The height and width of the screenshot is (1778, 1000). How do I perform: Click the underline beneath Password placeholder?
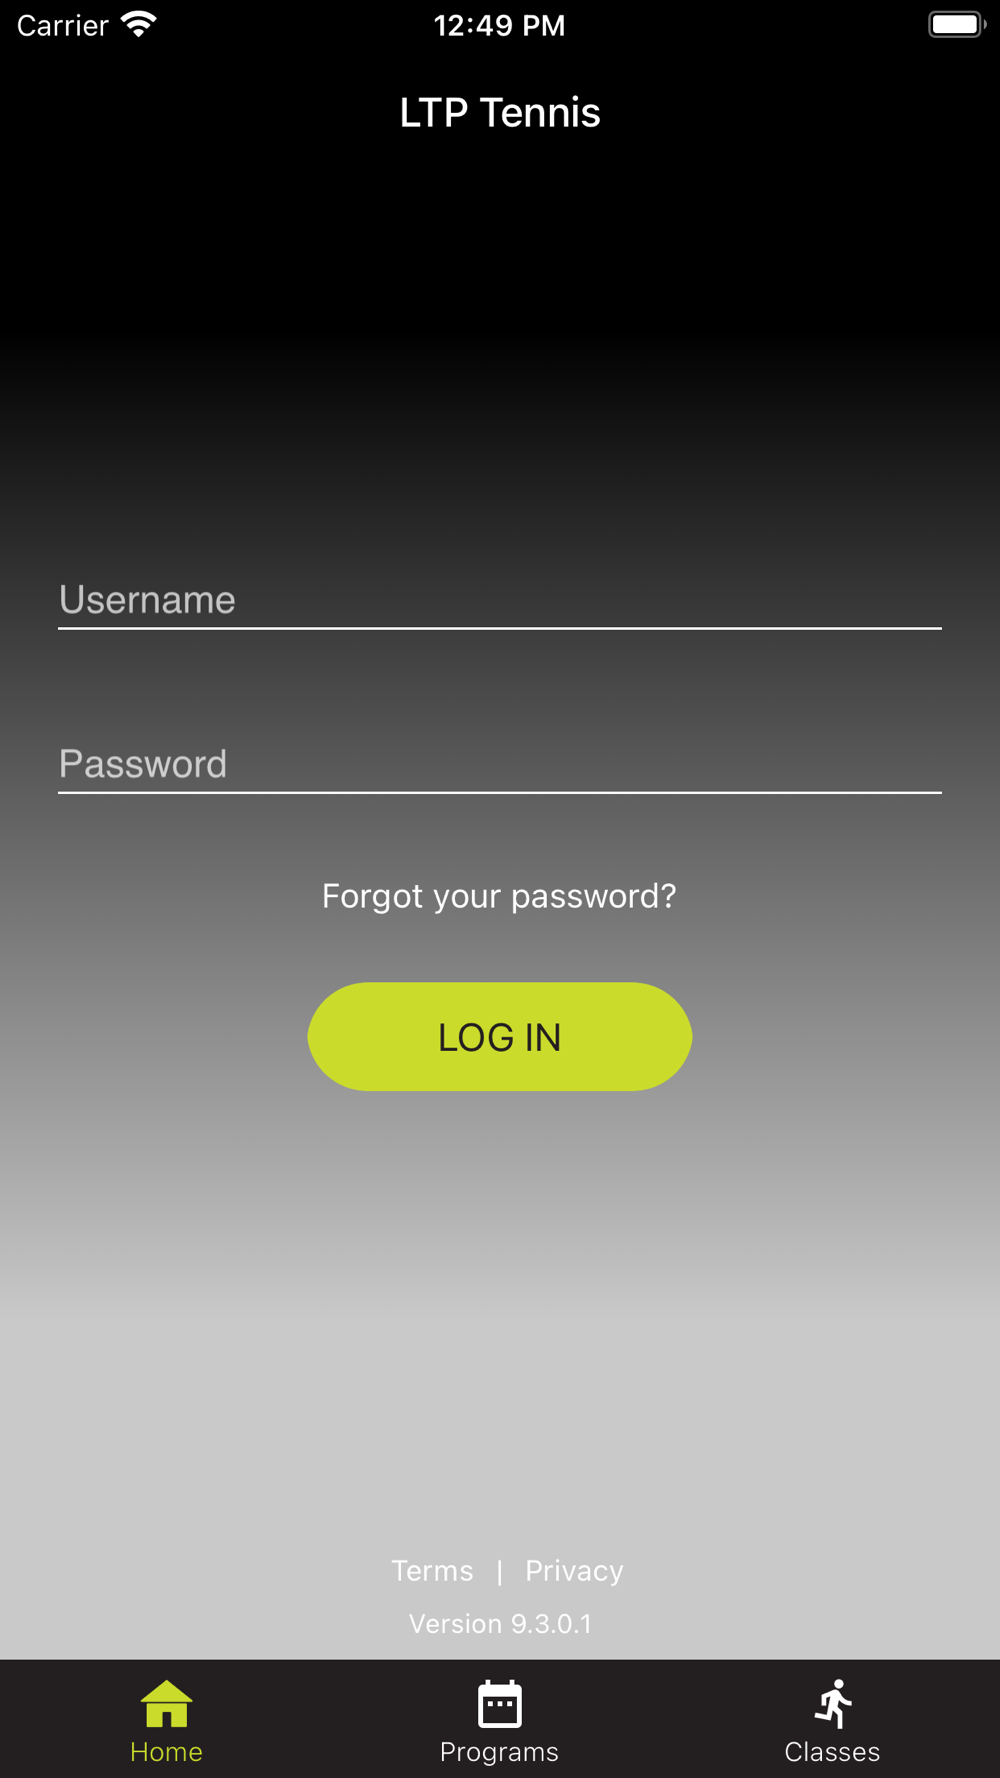pos(500,792)
